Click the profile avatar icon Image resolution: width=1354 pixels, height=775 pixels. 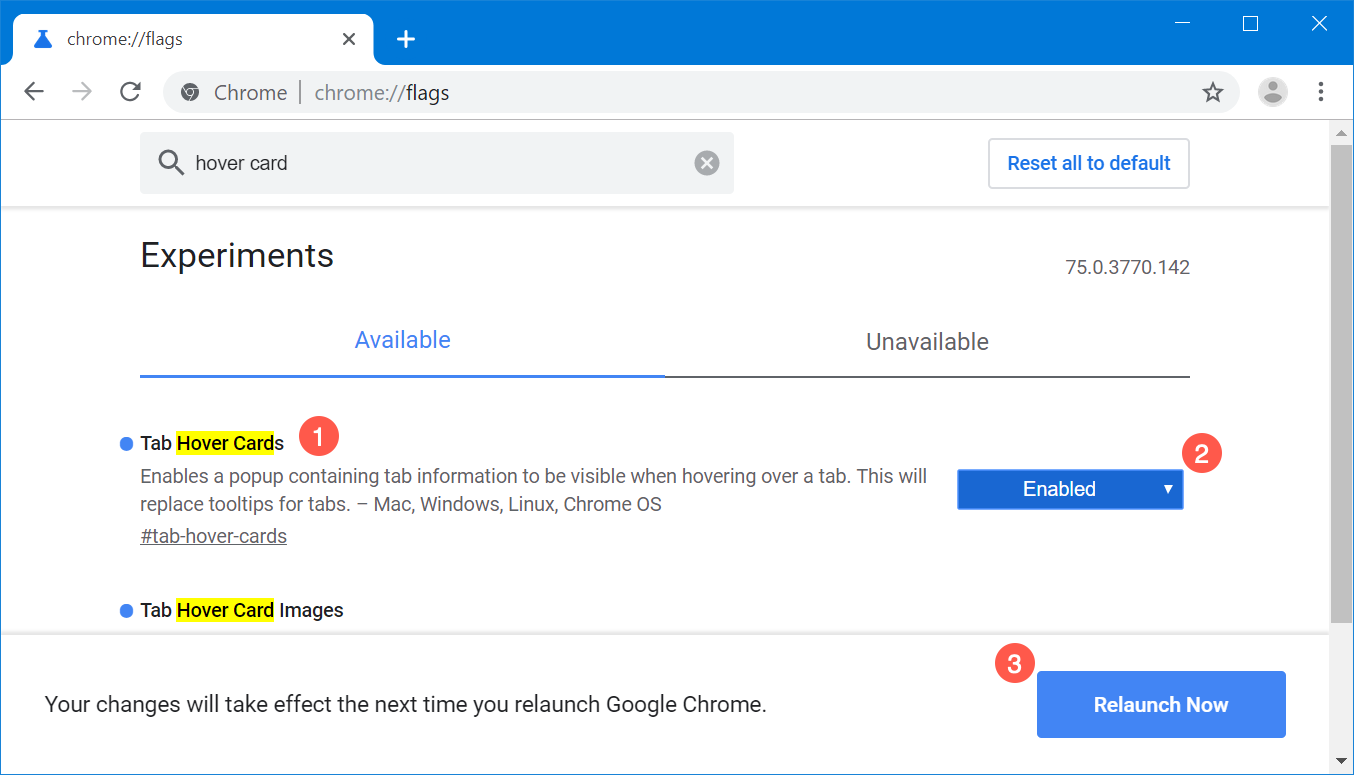coord(1272,92)
